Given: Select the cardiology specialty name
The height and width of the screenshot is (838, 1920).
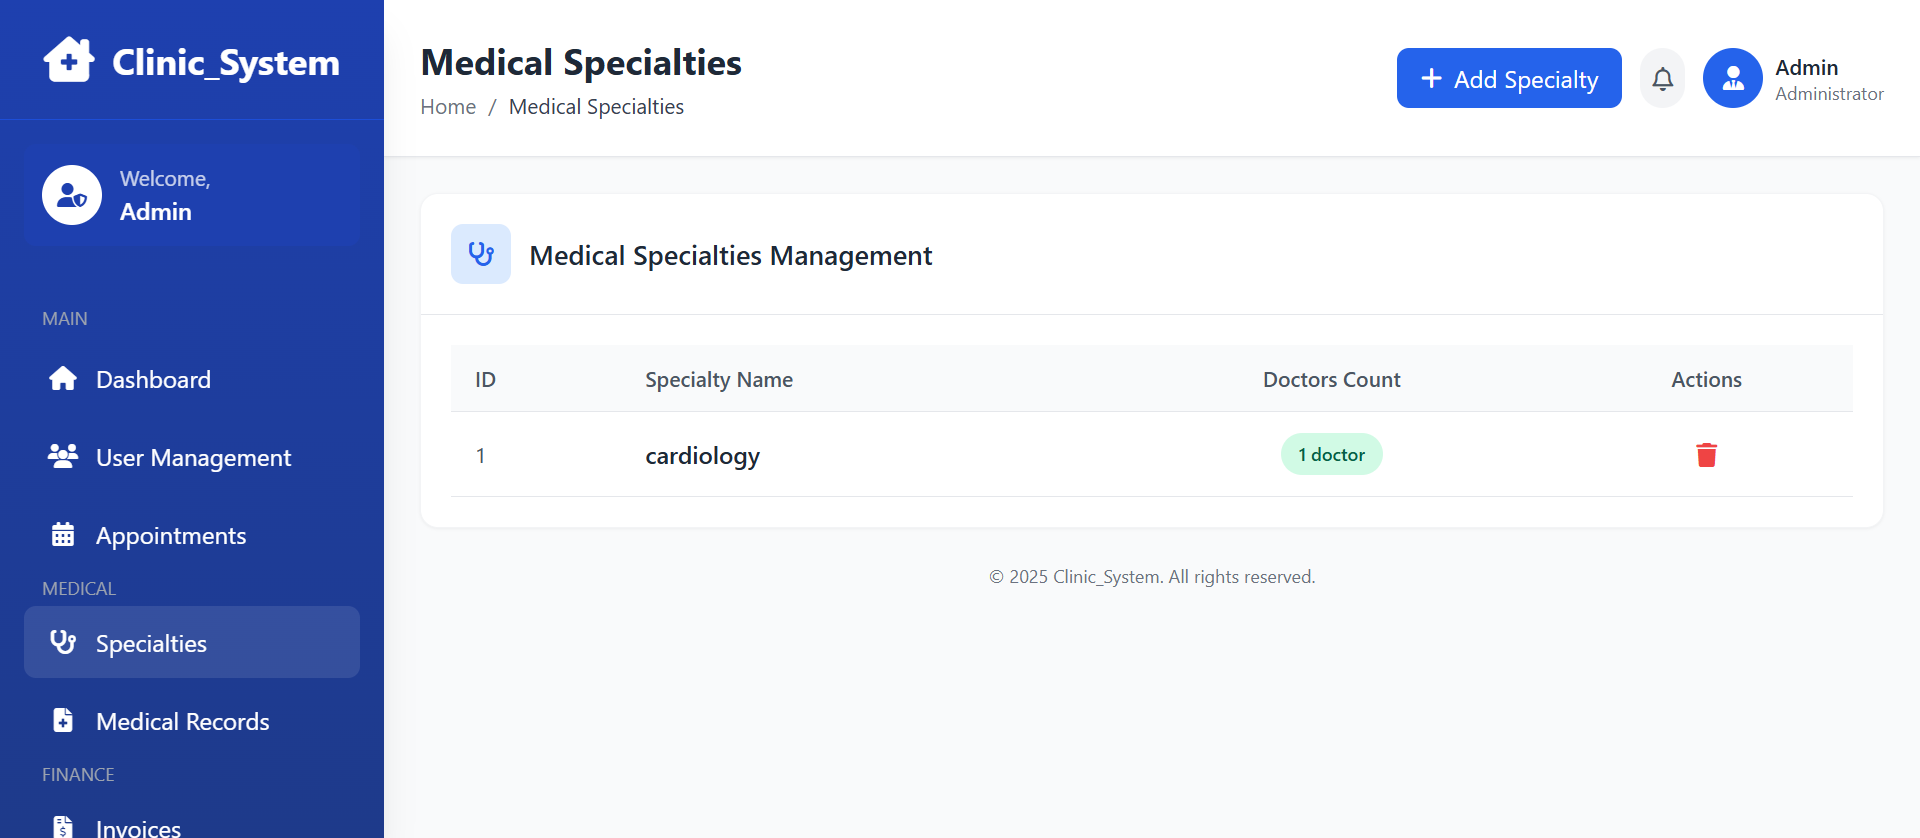Looking at the screenshot, I should click(x=702, y=456).
